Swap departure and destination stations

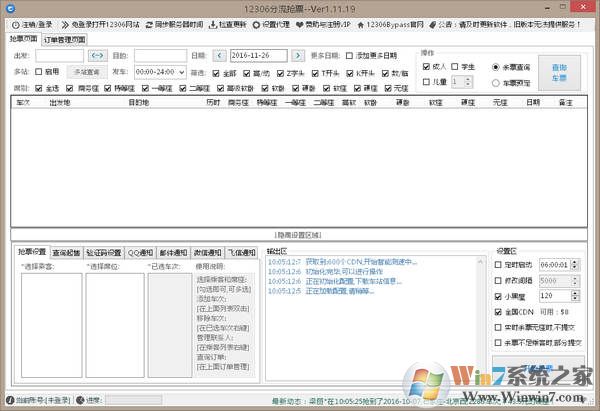97,56
